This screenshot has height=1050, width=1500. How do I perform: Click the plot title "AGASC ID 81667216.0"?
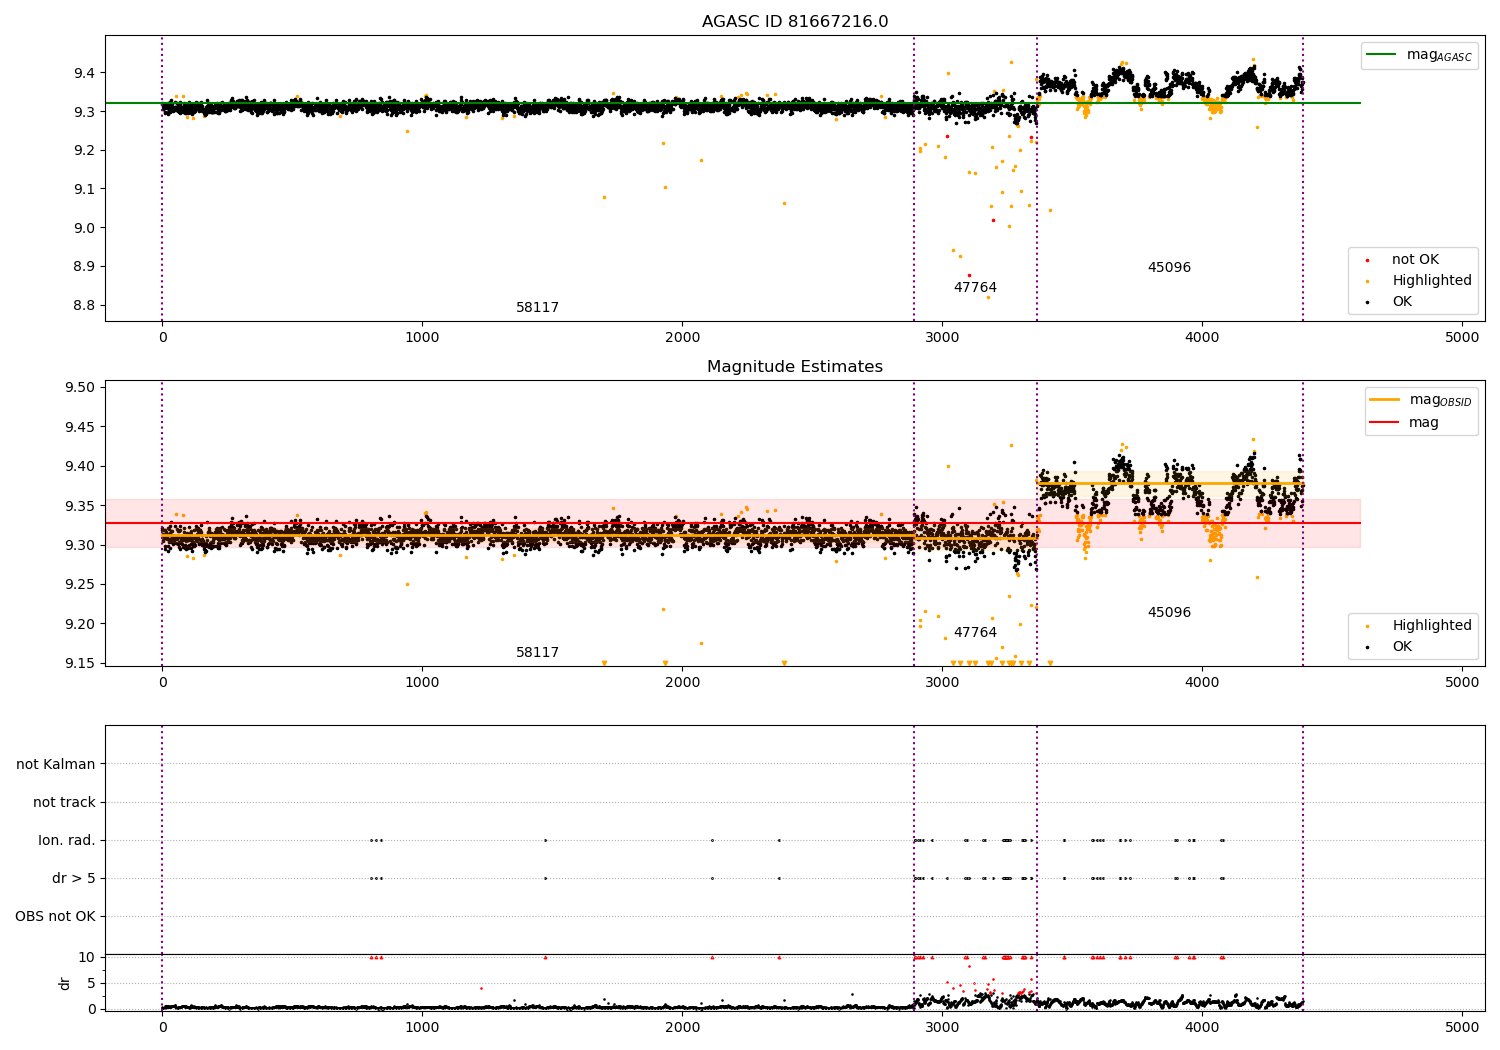click(795, 22)
